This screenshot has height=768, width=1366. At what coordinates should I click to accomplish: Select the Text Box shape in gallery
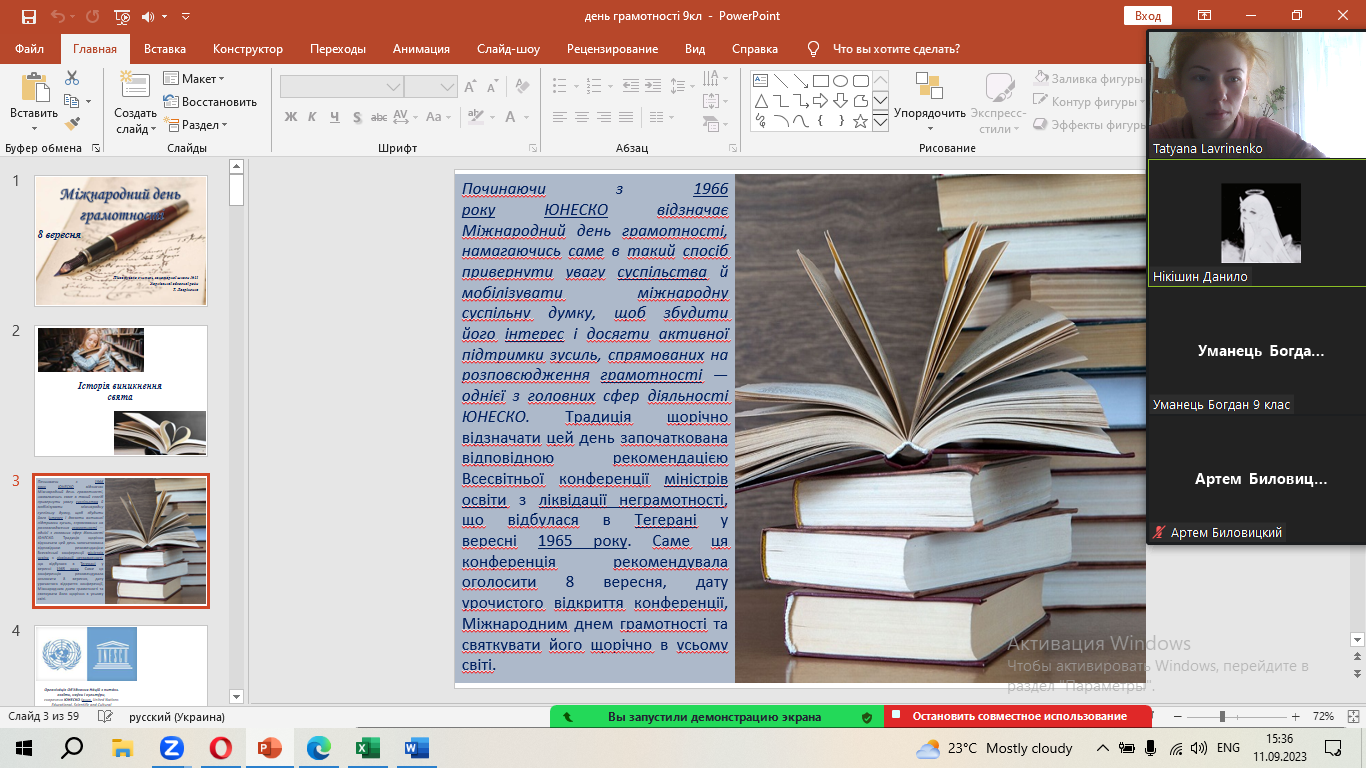(760, 81)
